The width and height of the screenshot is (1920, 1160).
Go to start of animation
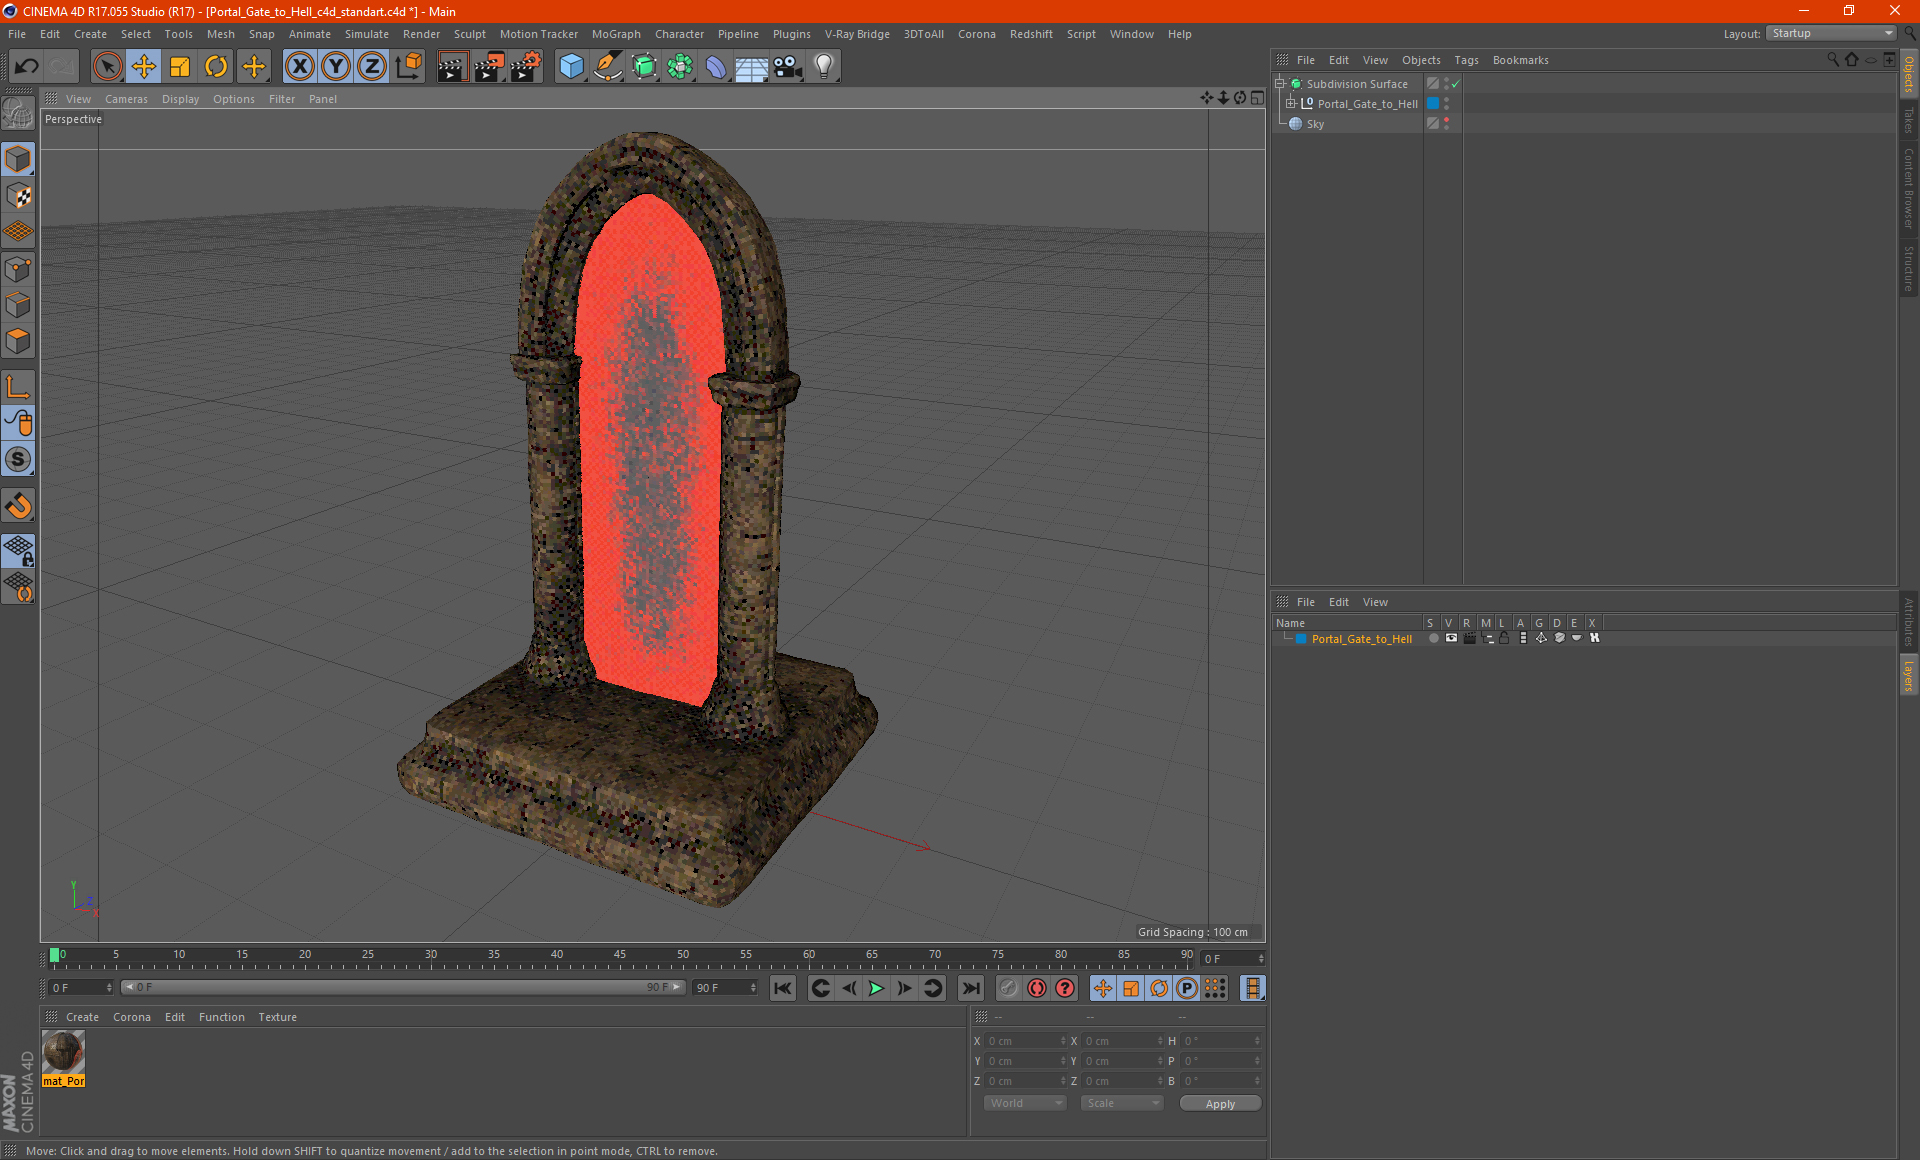pyautogui.click(x=783, y=988)
